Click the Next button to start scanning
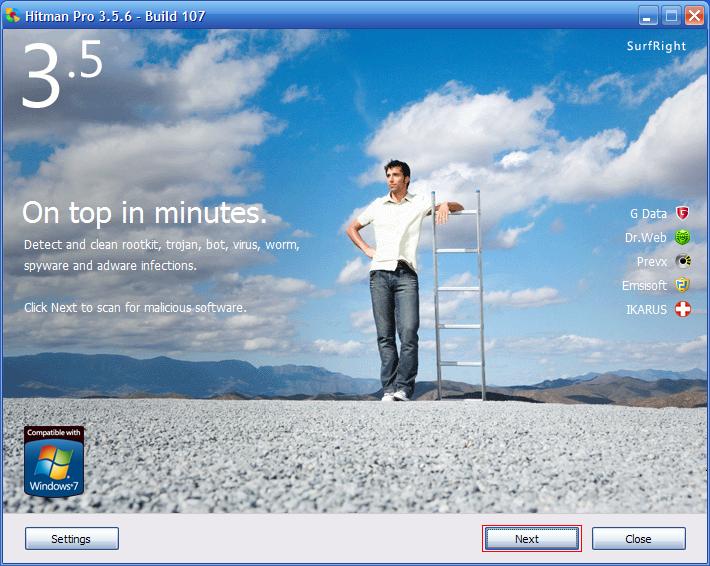Viewport: 710px width, 566px height. click(x=532, y=538)
